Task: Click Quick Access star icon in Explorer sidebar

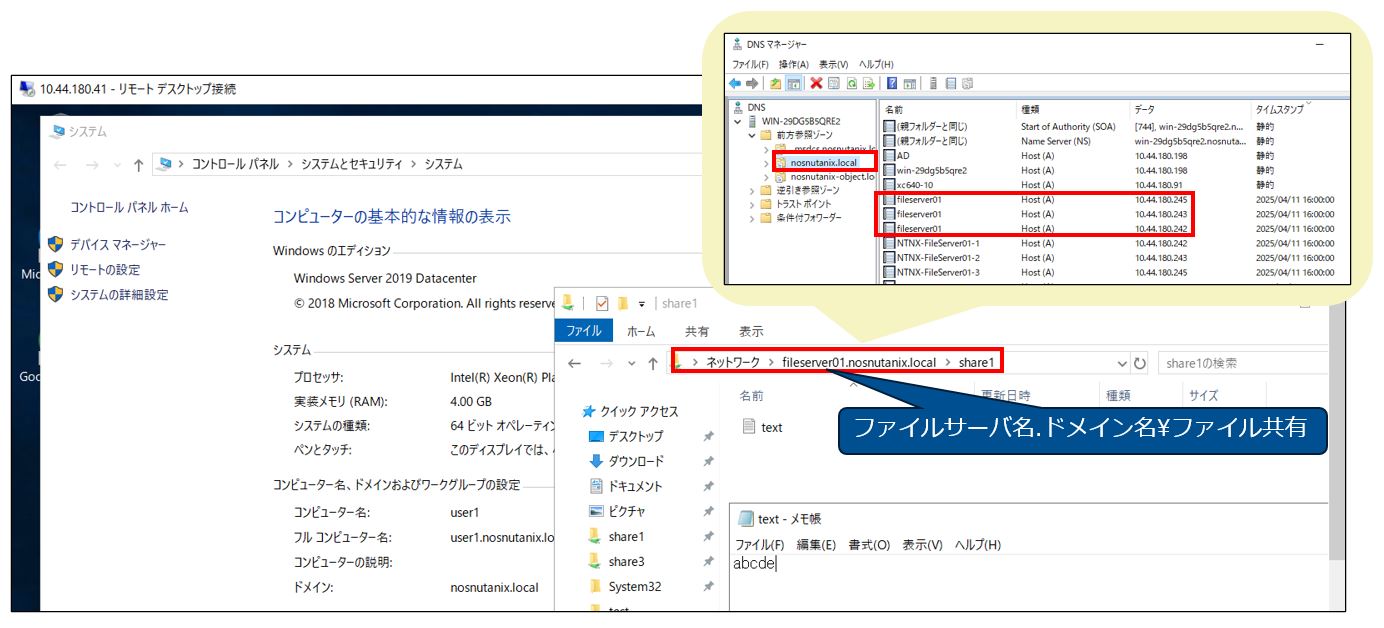Action: click(x=589, y=411)
